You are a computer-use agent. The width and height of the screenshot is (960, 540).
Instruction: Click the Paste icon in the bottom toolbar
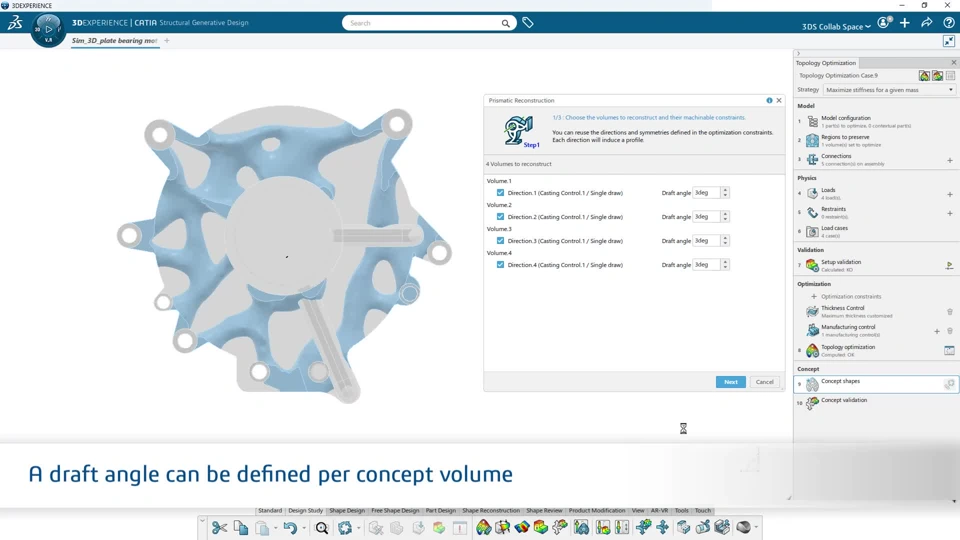tap(262, 528)
